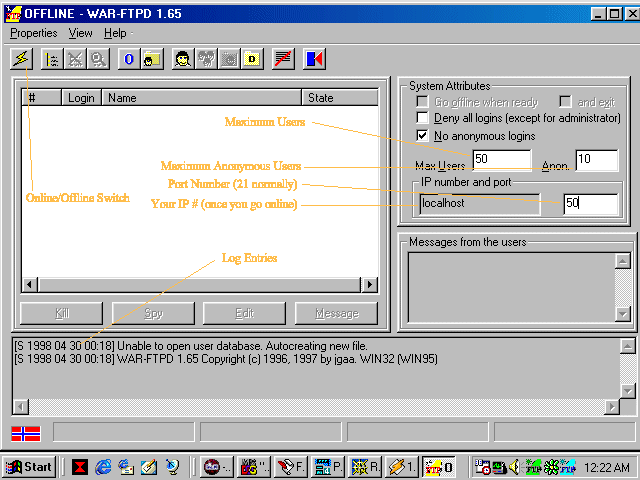Click the taskbar button labeled P
The image size is (640, 480).
(328, 467)
